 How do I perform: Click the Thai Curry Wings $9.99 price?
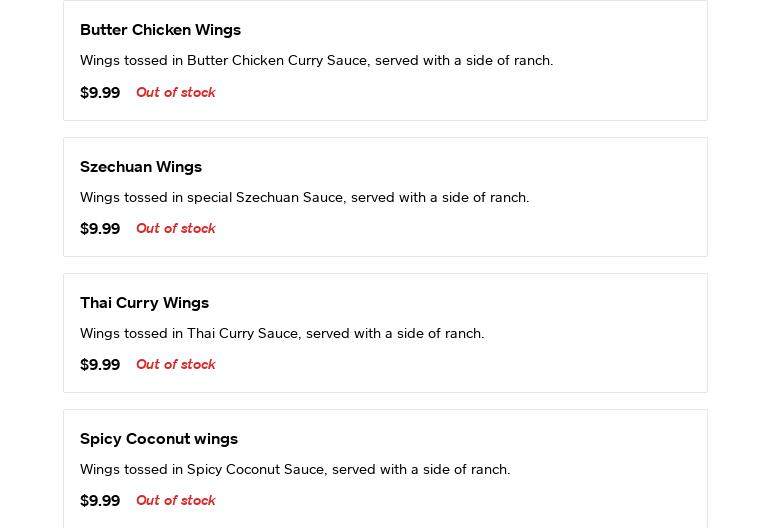(100, 365)
